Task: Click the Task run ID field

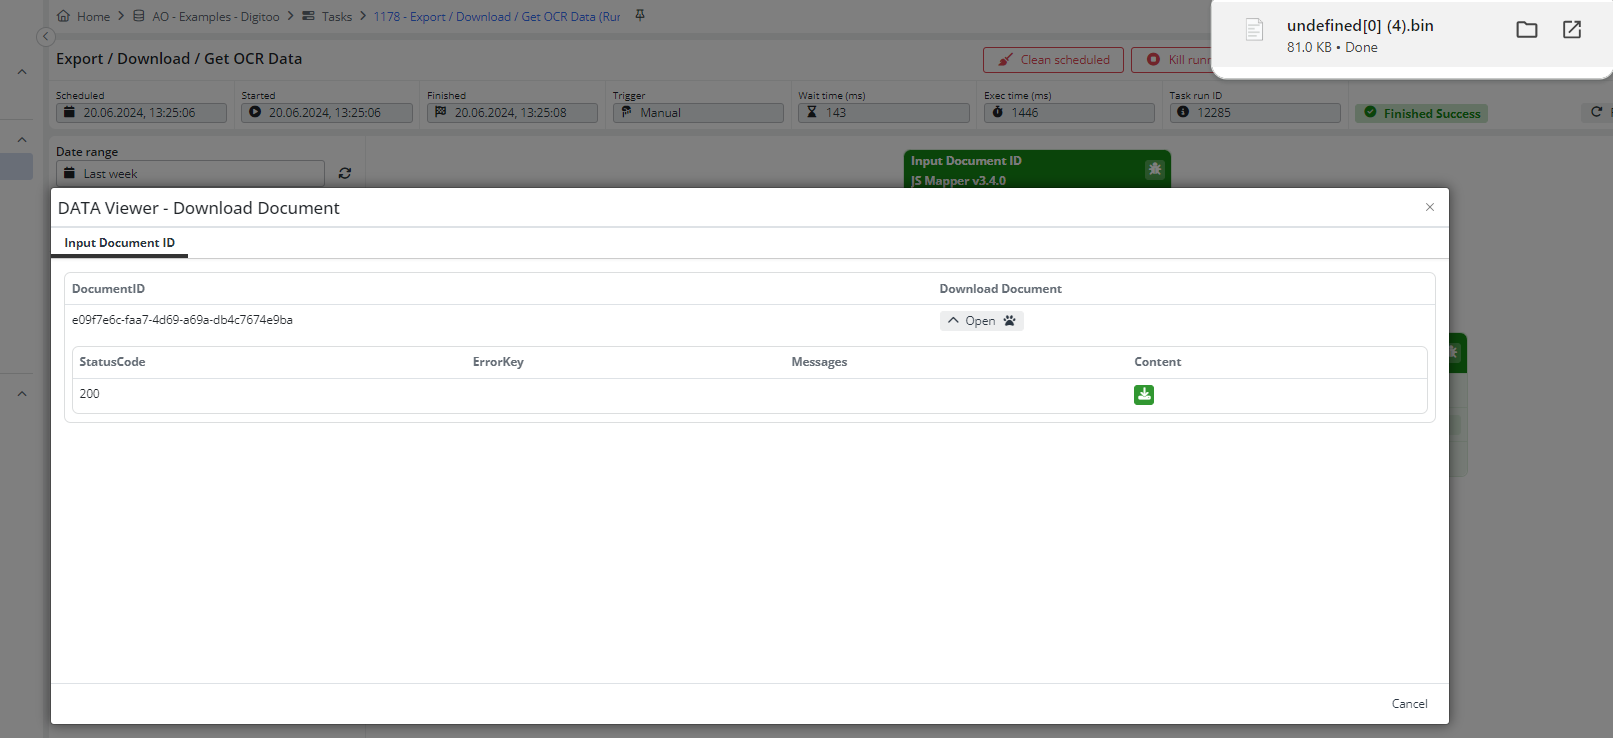Action: click(x=1254, y=113)
